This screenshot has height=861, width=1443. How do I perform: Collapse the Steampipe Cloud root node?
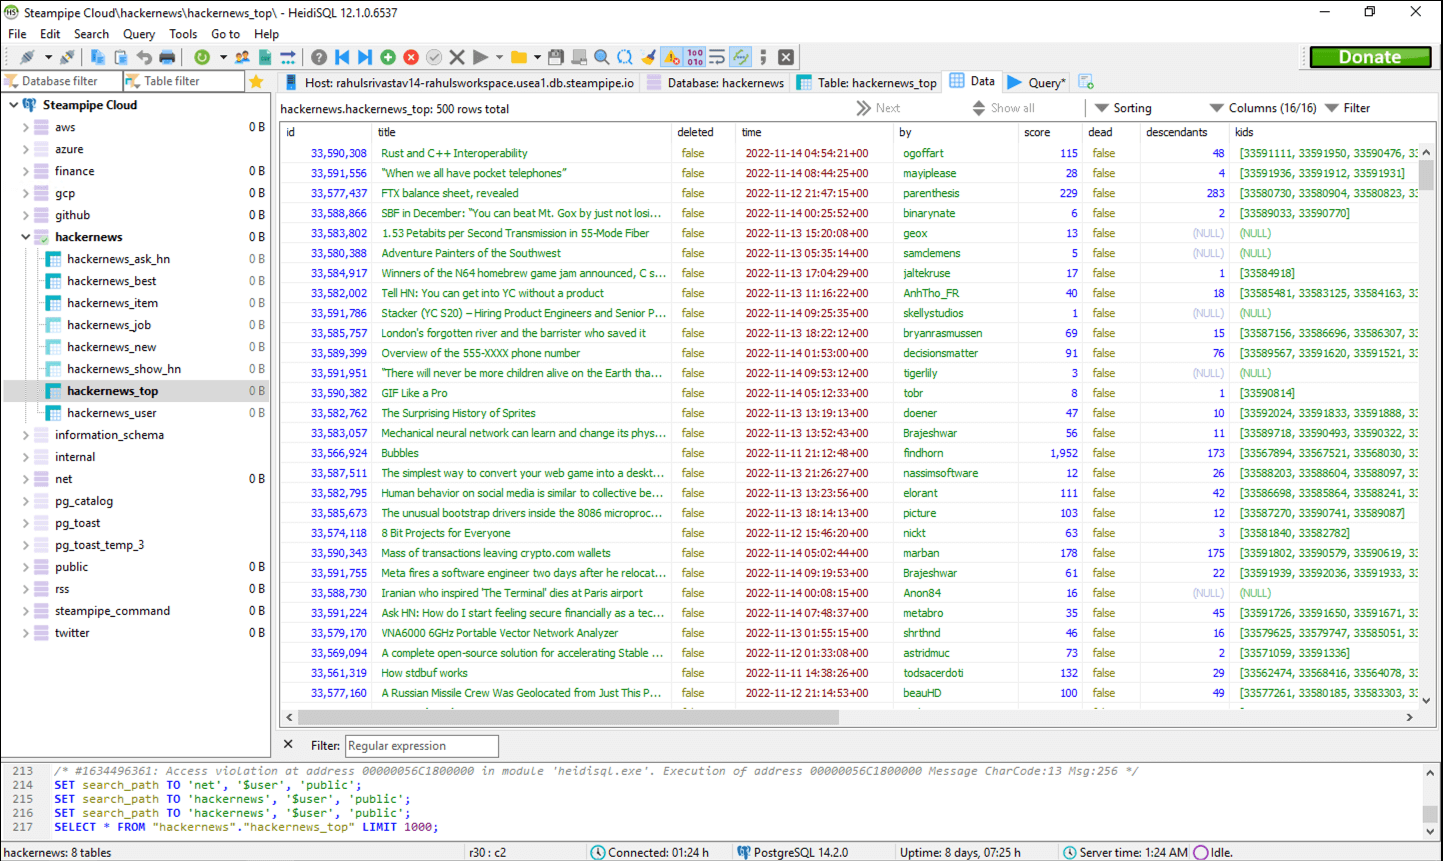[13, 105]
